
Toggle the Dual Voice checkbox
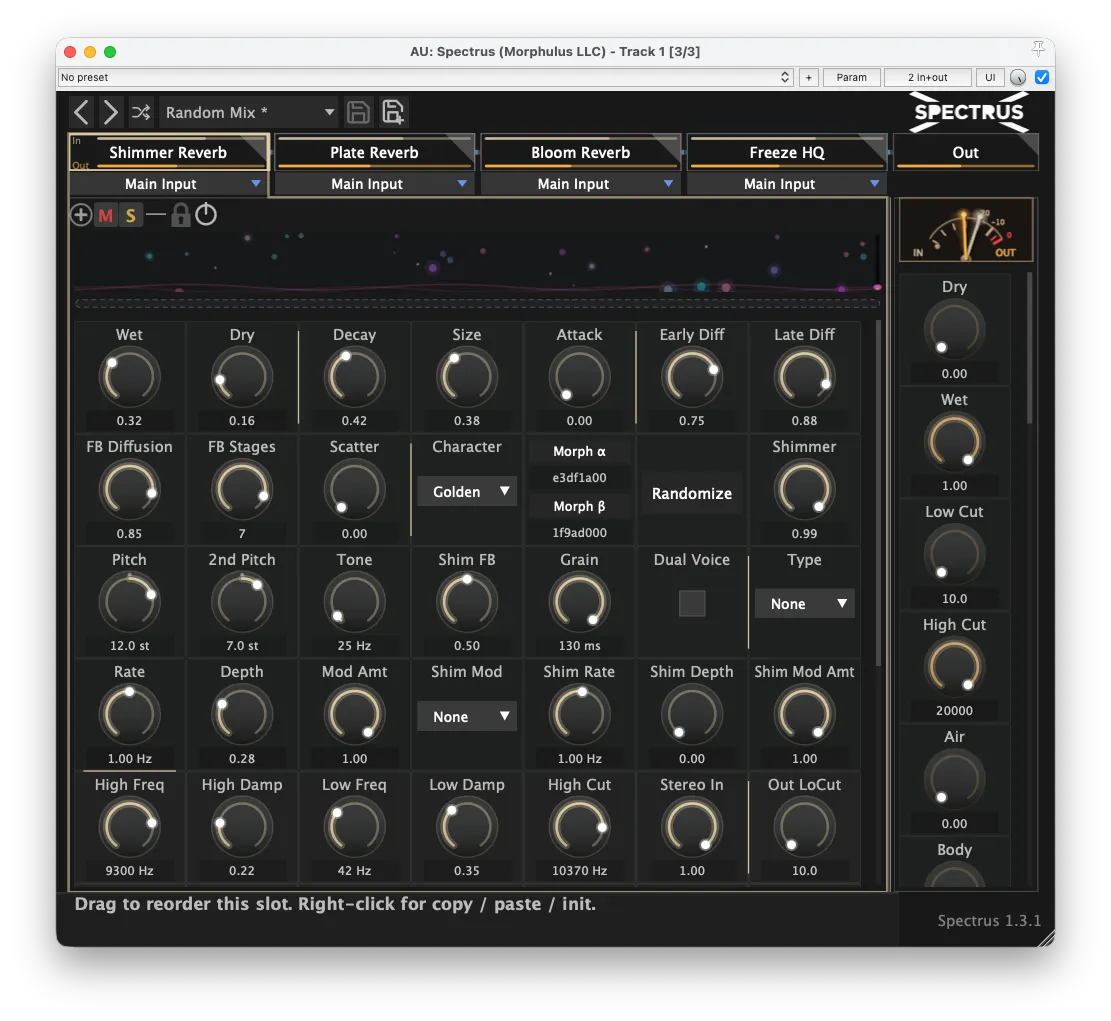(692, 603)
